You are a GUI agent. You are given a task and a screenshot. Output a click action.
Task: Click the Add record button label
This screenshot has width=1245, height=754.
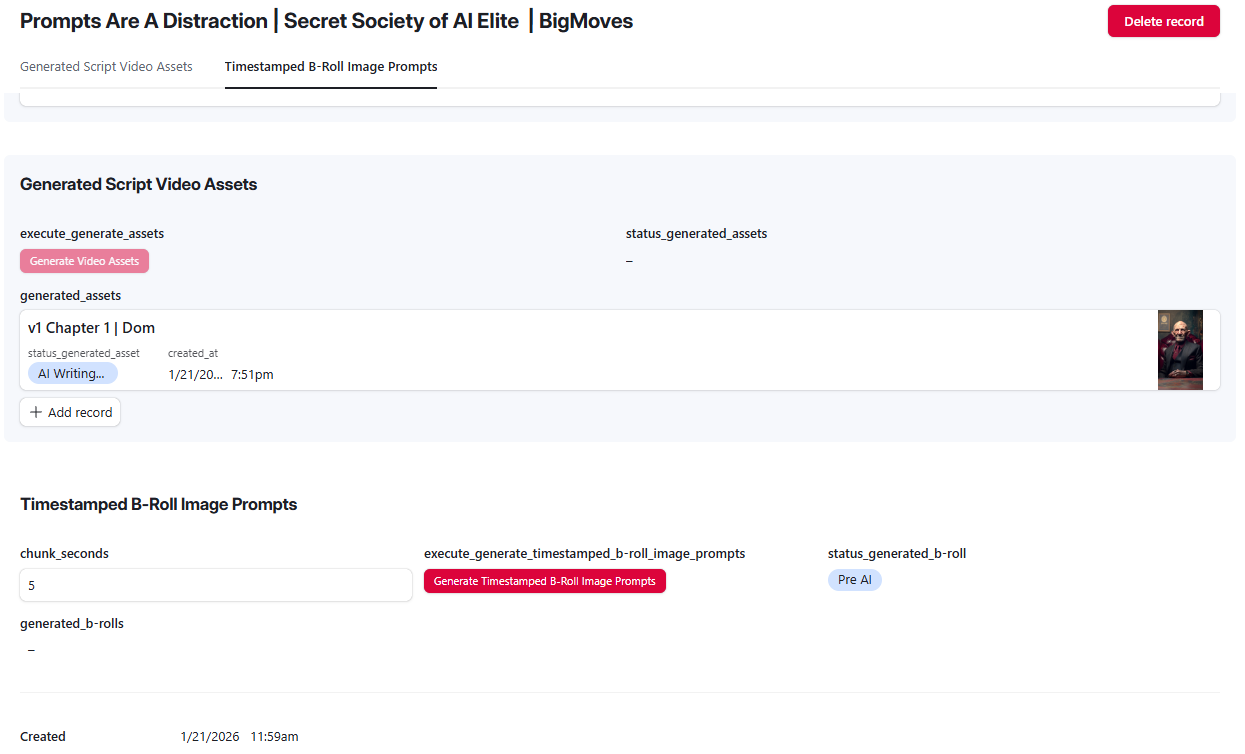coord(80,412)
